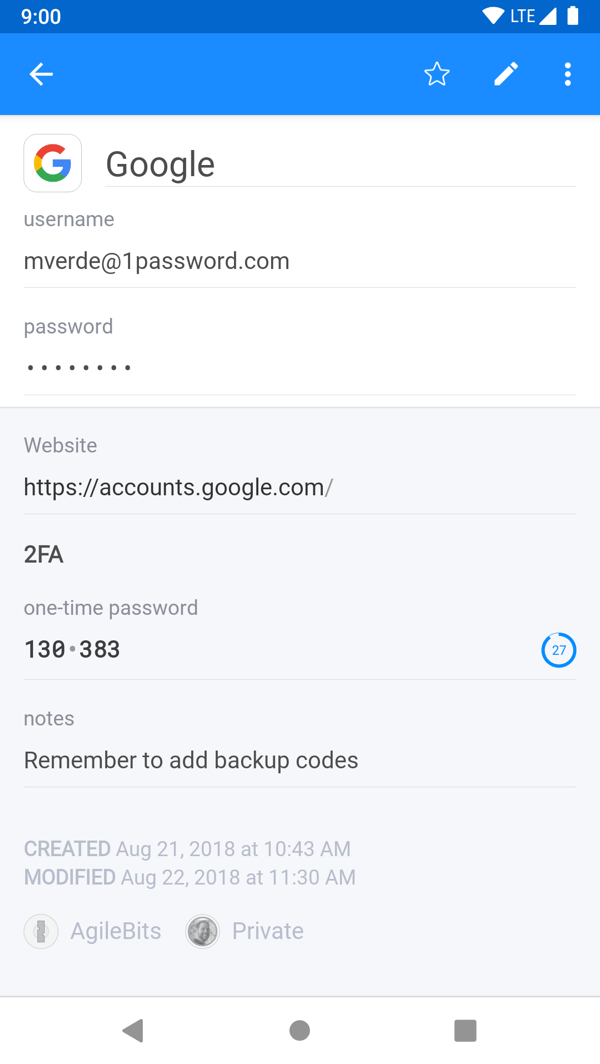600x1064 pixels.
Task: Open the edit pencil to modify this login
Action: click(505, 74)
